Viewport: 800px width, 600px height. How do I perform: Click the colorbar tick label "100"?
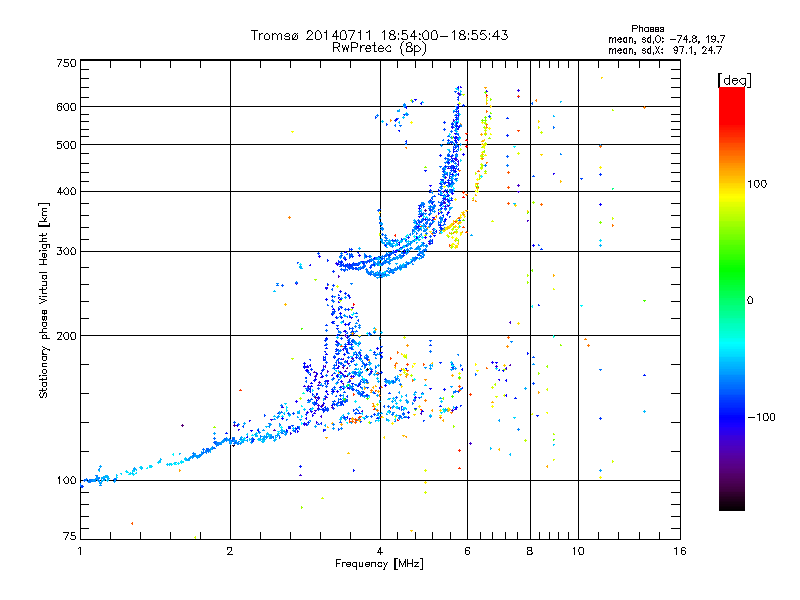[757, 184]
